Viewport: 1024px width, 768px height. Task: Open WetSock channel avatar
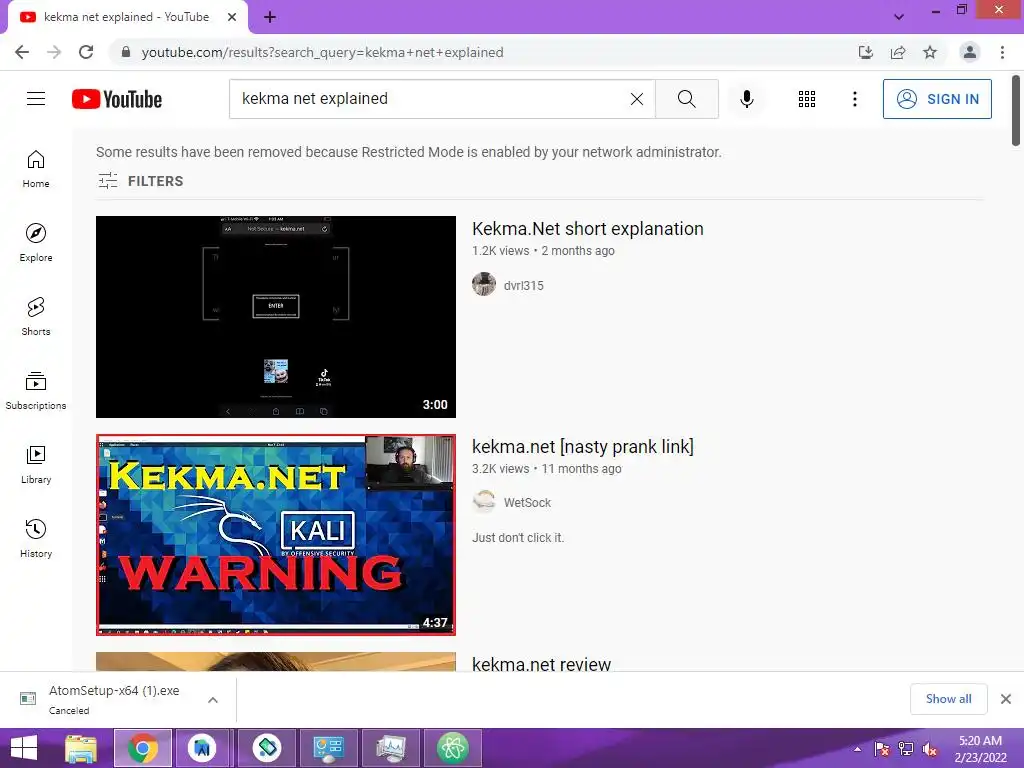[x=484, y=502]
